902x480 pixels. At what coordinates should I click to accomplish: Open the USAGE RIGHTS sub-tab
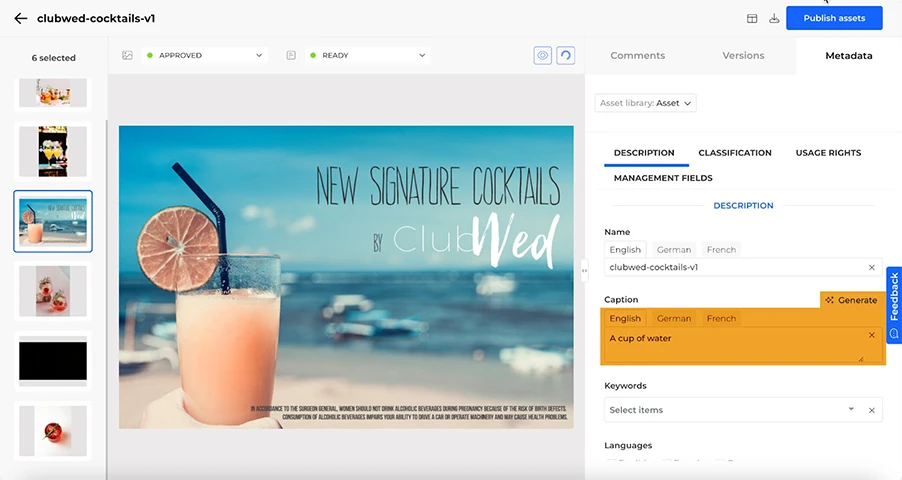828,153
